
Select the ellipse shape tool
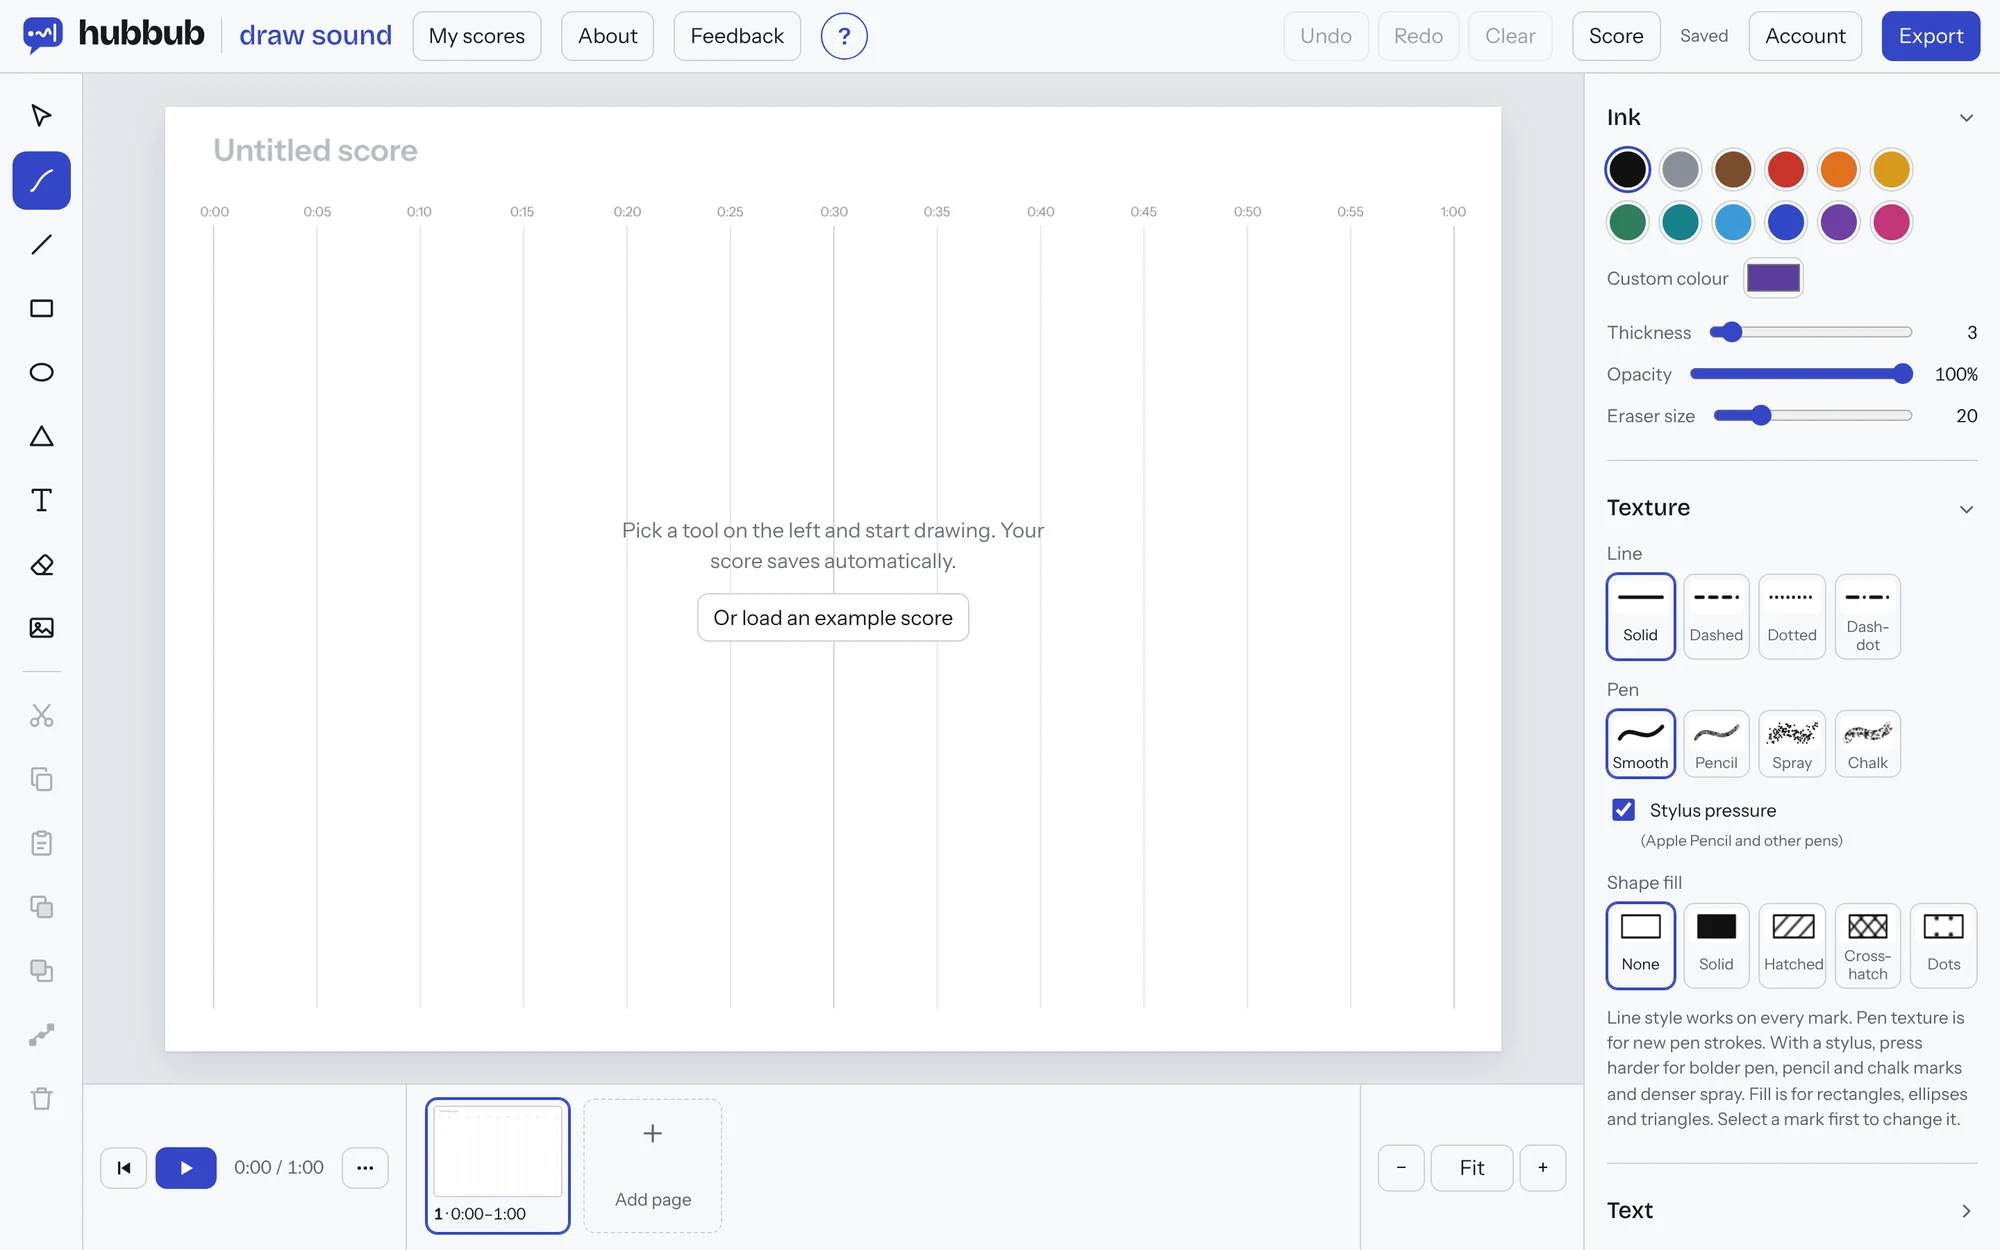pyautogui.click(x=41, y=372)
